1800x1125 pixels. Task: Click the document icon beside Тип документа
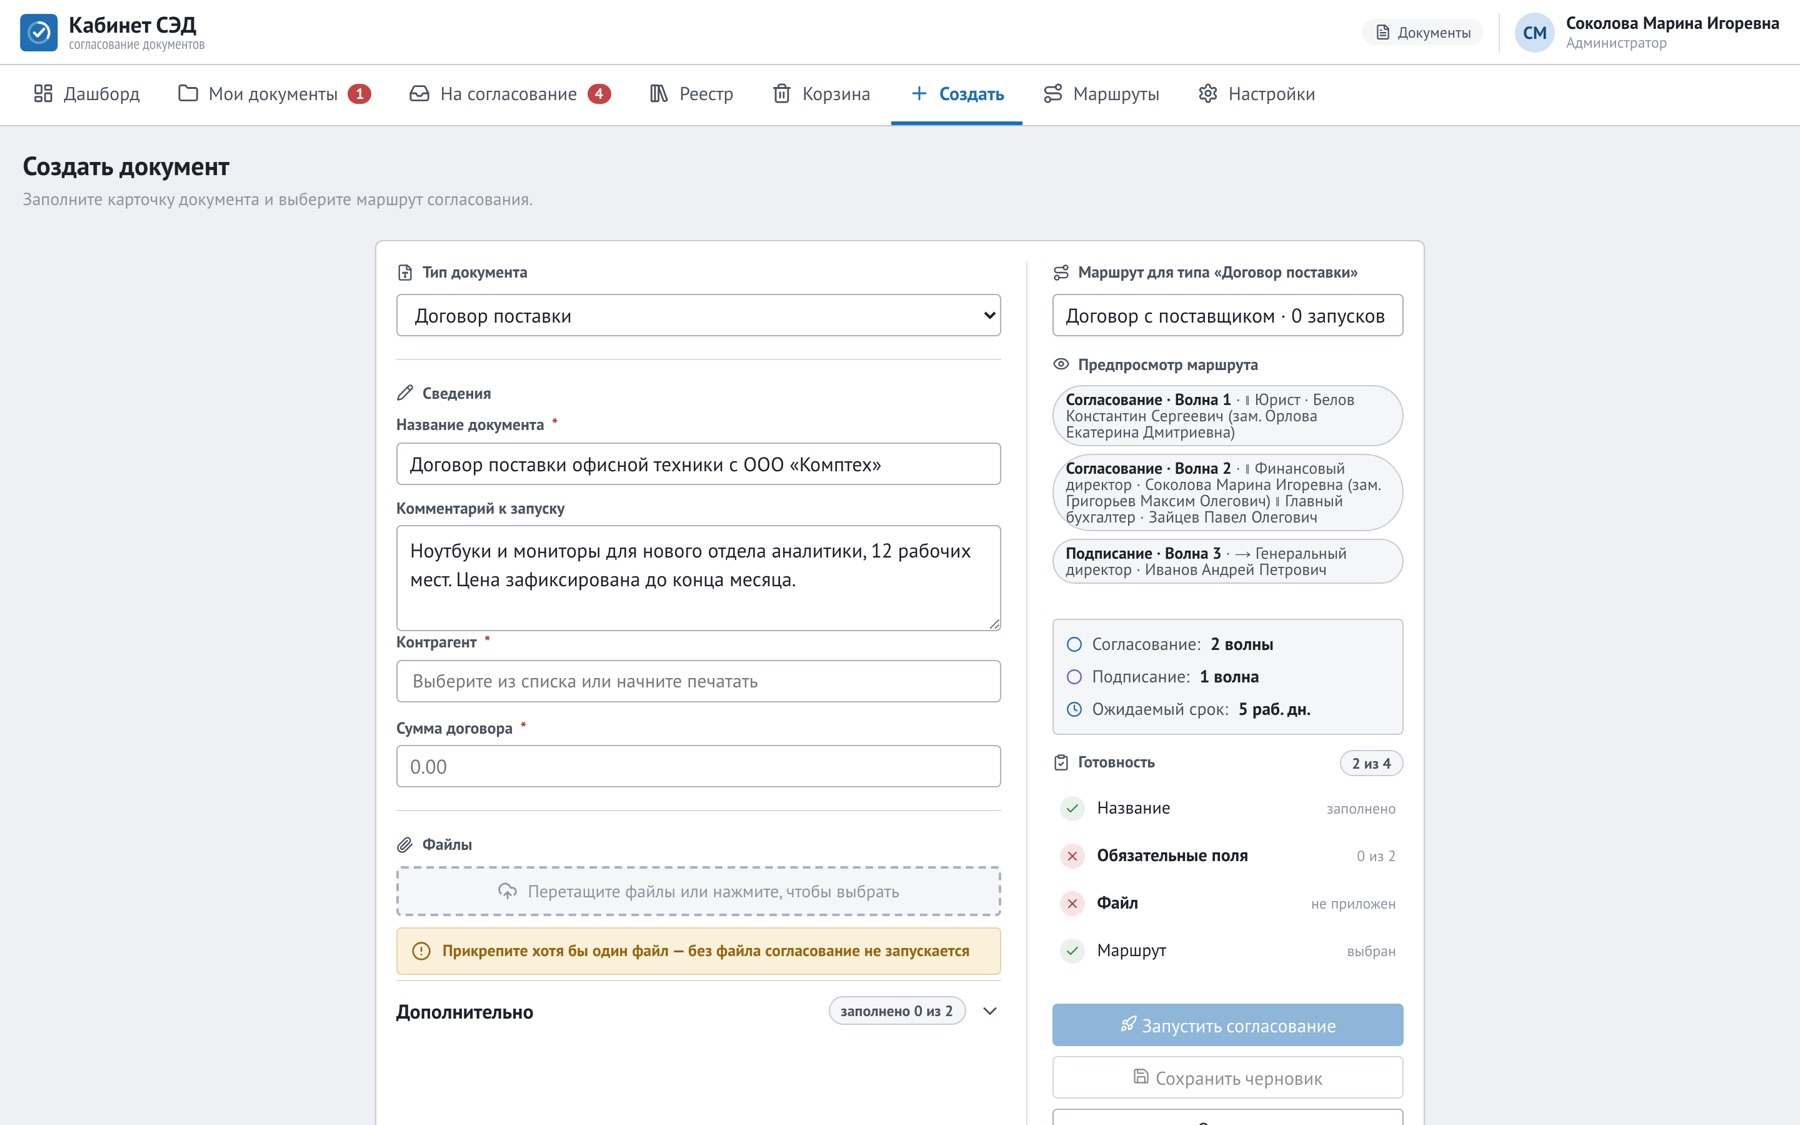pos(405,272)
